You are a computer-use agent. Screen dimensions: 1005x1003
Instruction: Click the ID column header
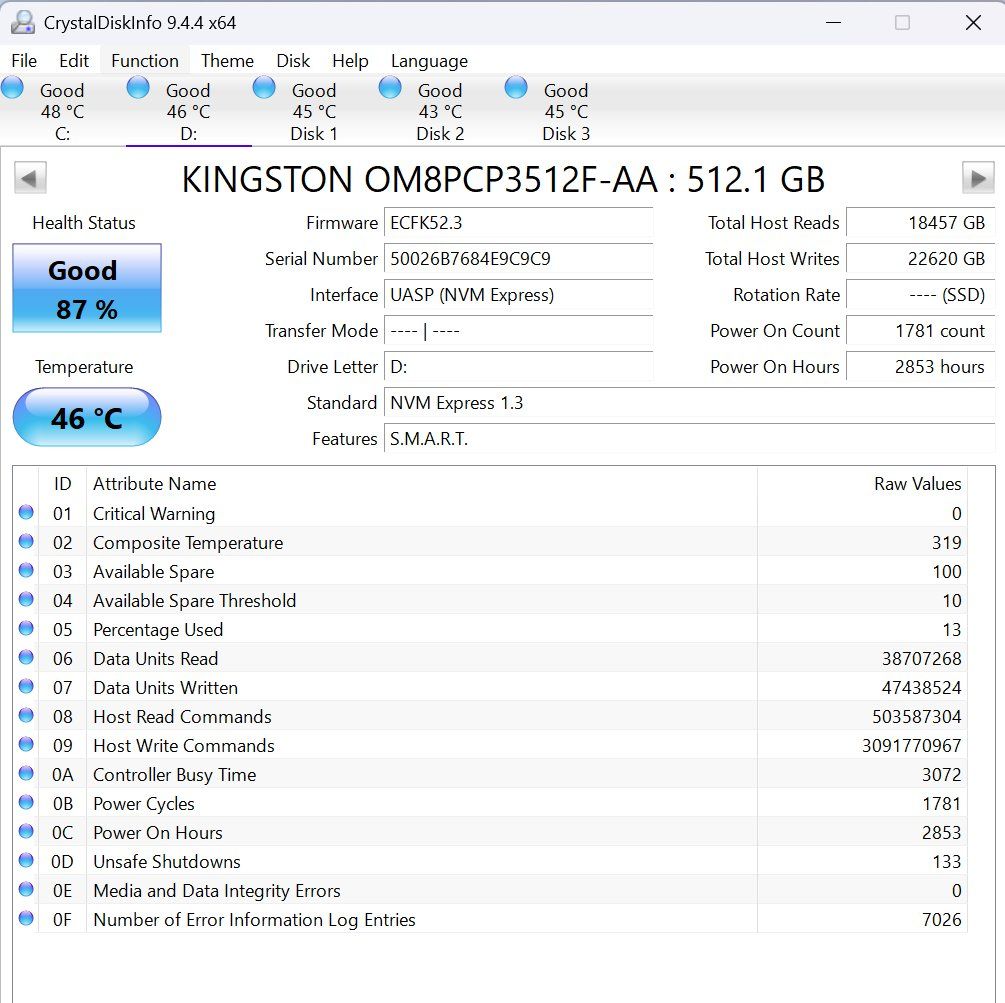pos(62,484)
